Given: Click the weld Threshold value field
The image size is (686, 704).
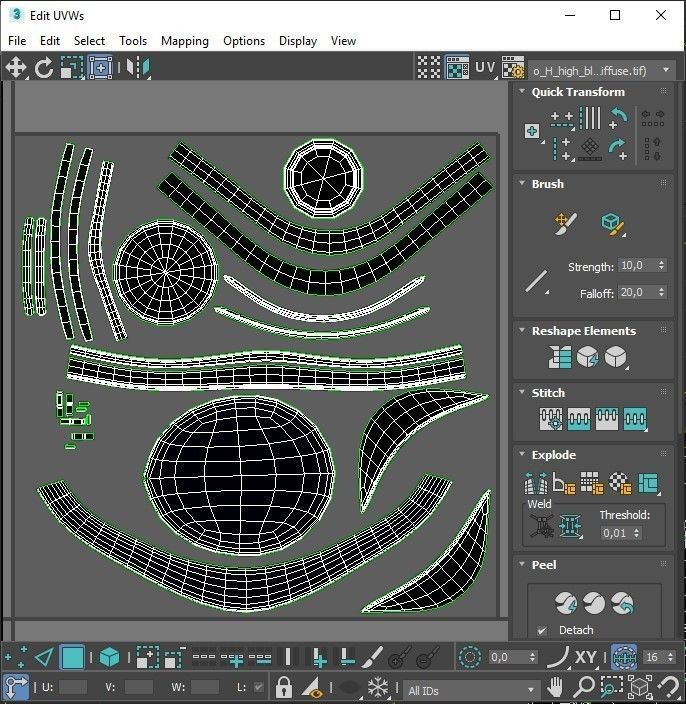Looking at the screenshot, I should pyautogui.click(x=616, y=533).
